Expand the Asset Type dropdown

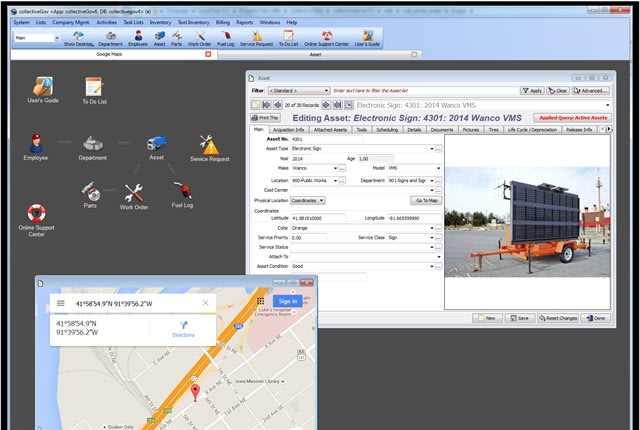tap(436, 149)
